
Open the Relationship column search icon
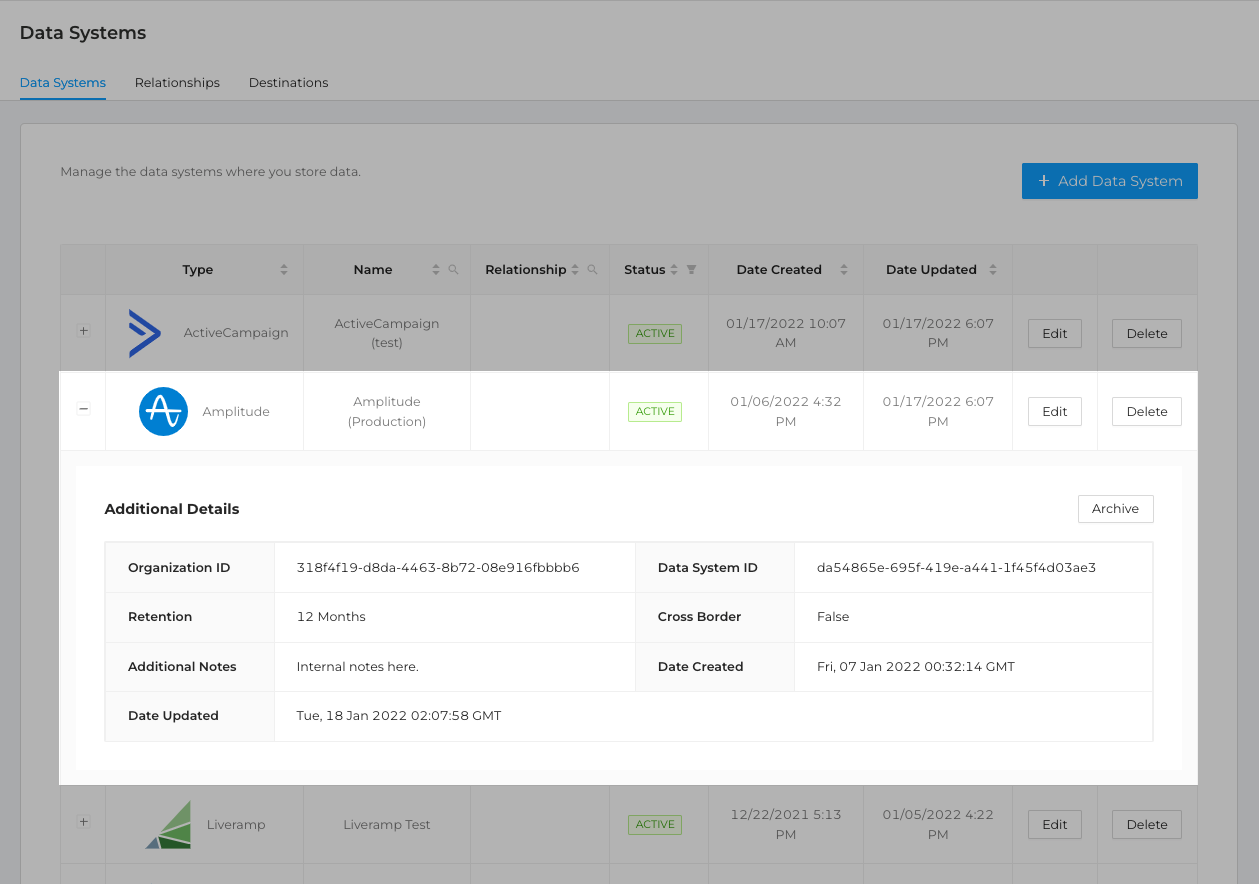click(592, 270)
